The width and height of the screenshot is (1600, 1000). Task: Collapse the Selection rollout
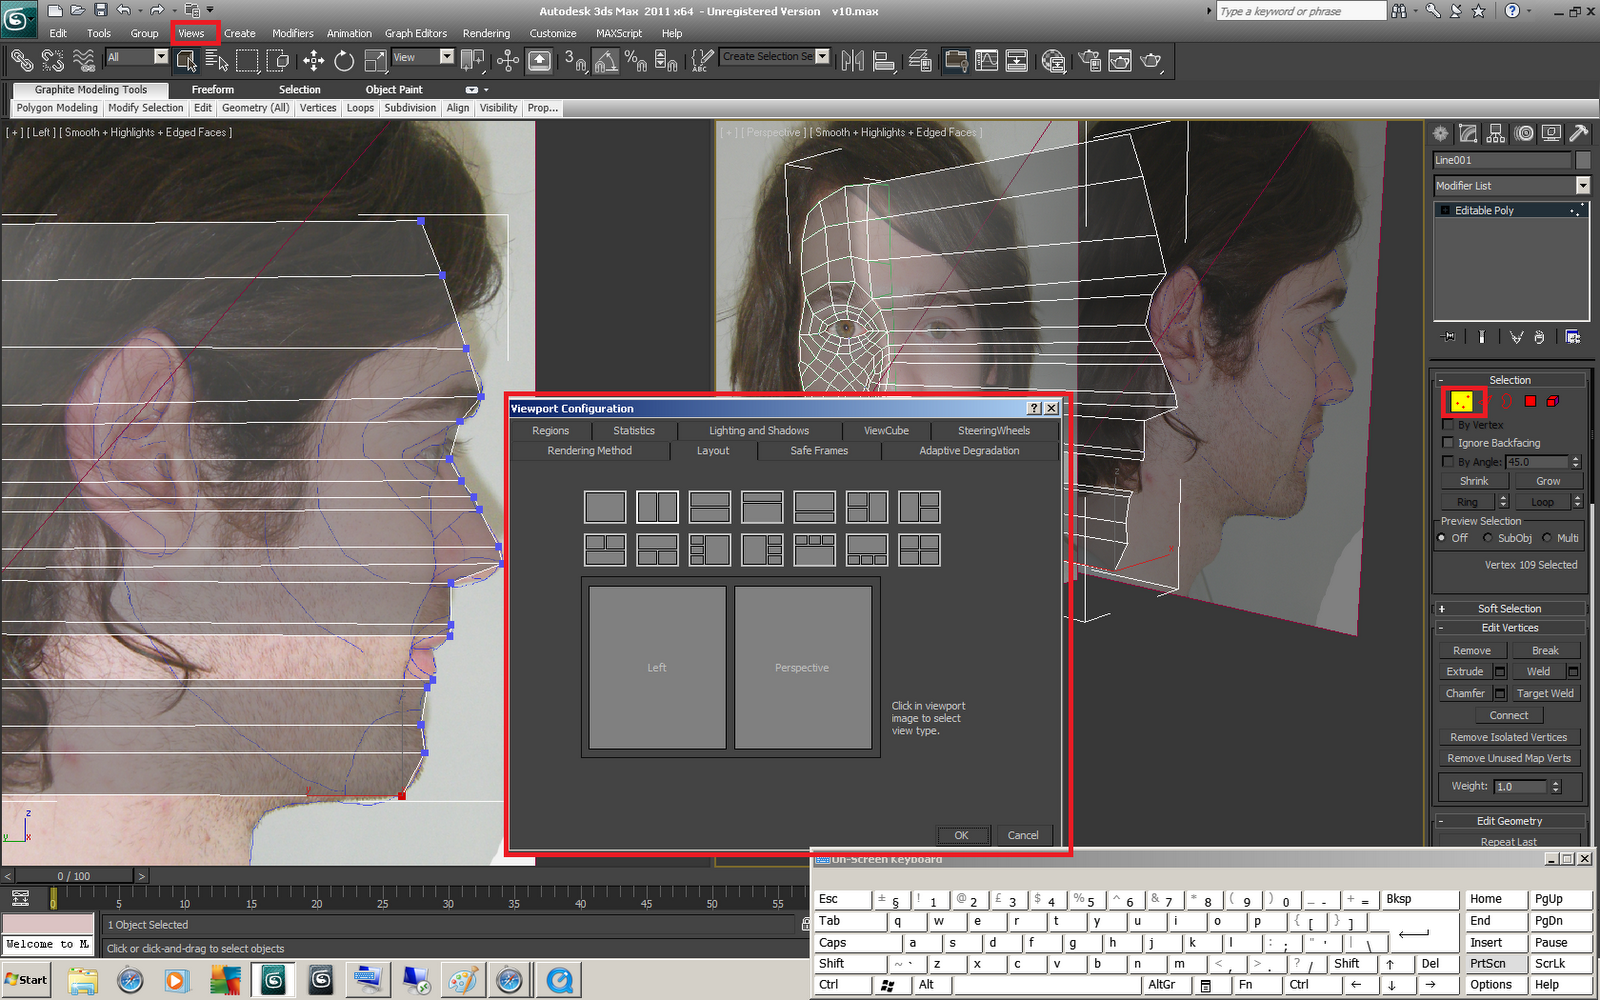point(1510,380)
